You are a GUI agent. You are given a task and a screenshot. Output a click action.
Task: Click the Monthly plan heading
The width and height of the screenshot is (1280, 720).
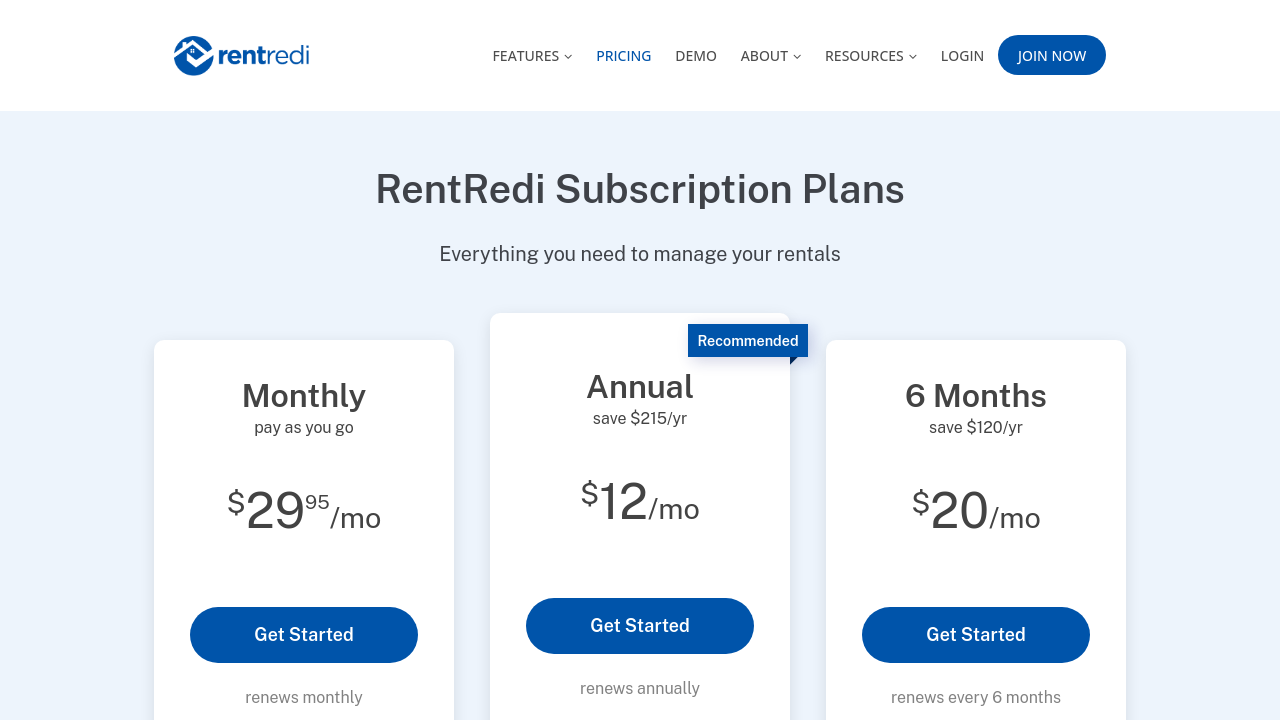[x=304, y=396]
